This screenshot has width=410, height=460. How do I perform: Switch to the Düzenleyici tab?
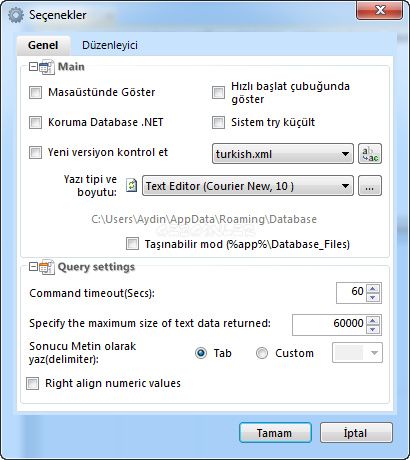[x=110, y=45]
